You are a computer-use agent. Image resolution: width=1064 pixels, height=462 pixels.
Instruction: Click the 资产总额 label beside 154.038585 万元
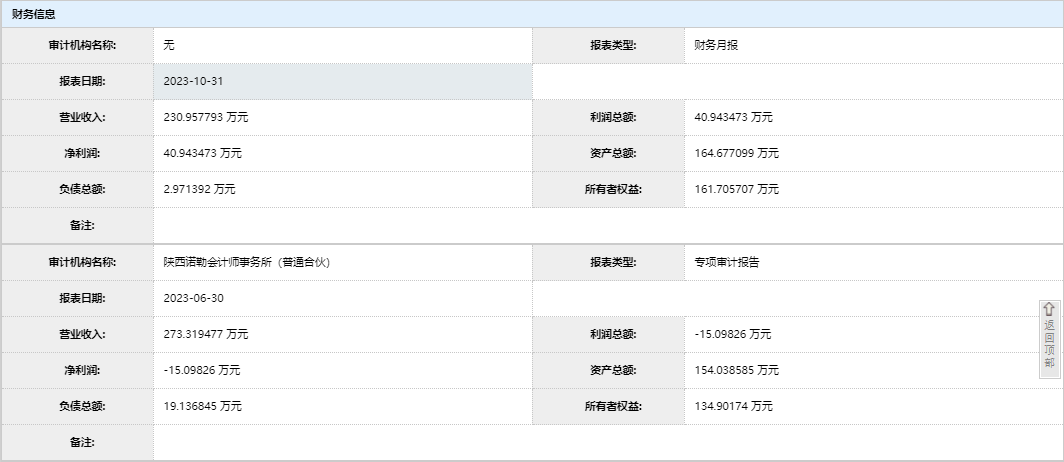pos(613,370)
